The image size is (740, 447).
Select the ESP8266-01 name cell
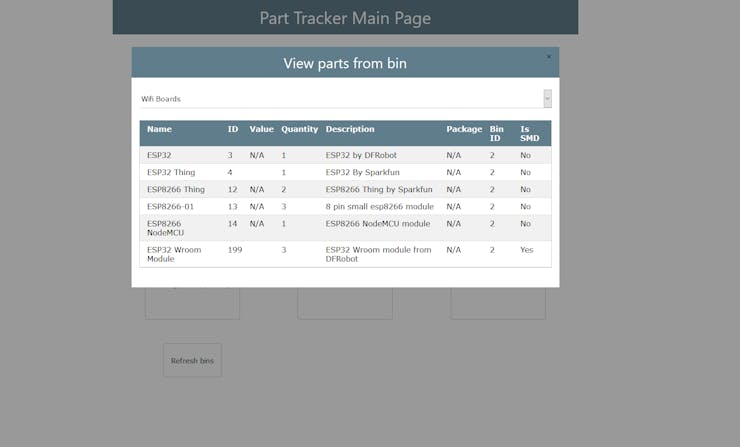coord(170,206)
